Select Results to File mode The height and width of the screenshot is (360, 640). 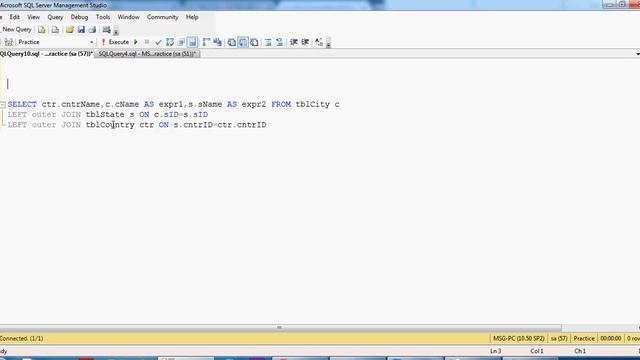[254, 42]
